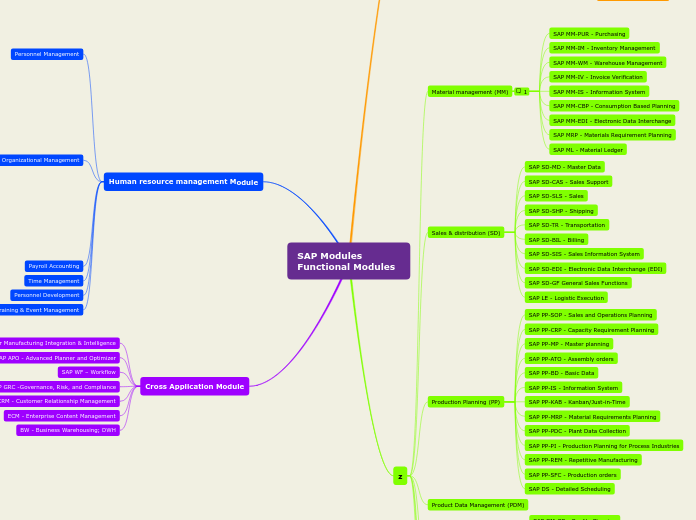The image size is (696, 520).
Task: Click SAP SD-SIS - Sales Information System node
Action: pyautogui.click(x=584, y=254)
